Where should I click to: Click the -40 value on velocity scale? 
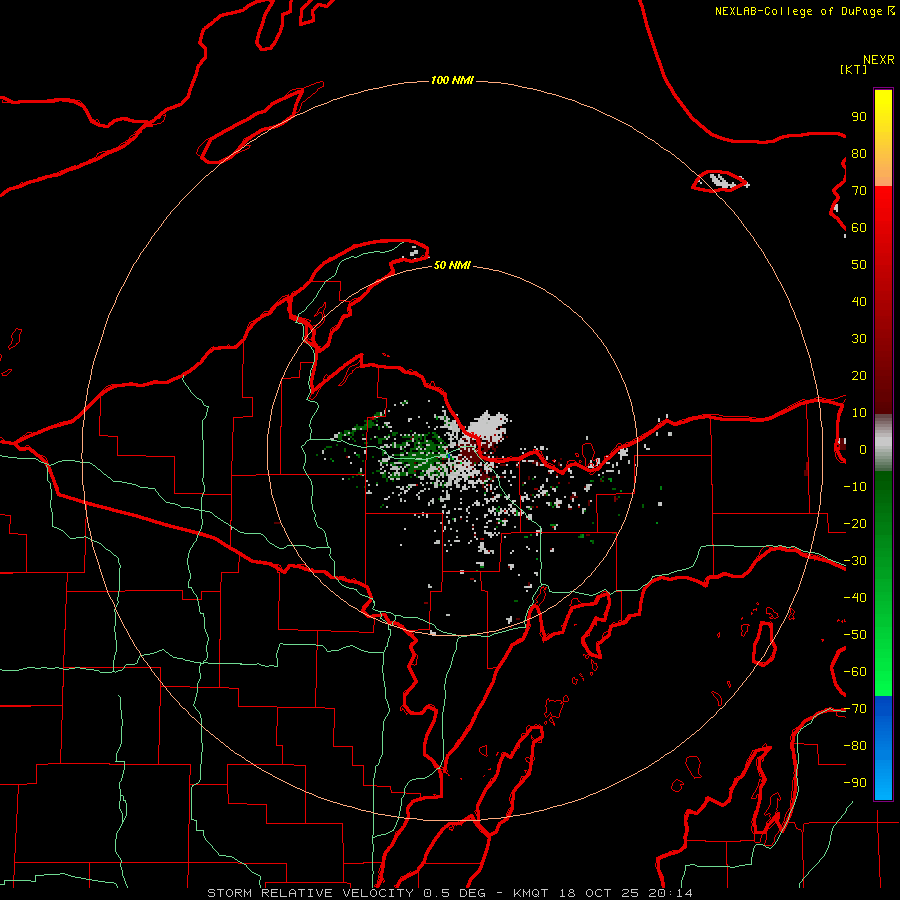point(855,598)
